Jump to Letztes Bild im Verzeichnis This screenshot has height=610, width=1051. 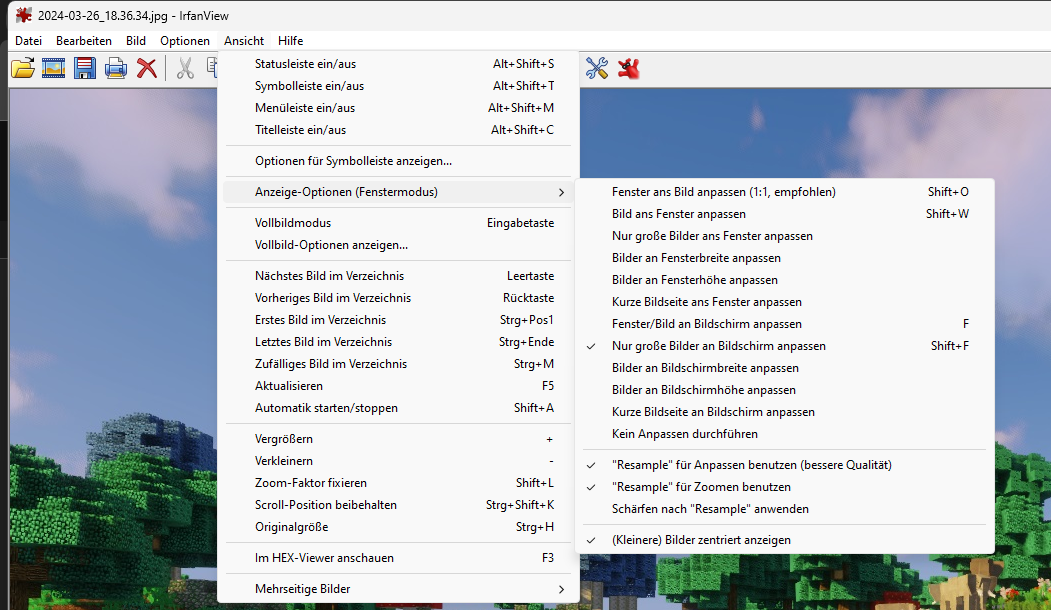(x=398, y=342)
